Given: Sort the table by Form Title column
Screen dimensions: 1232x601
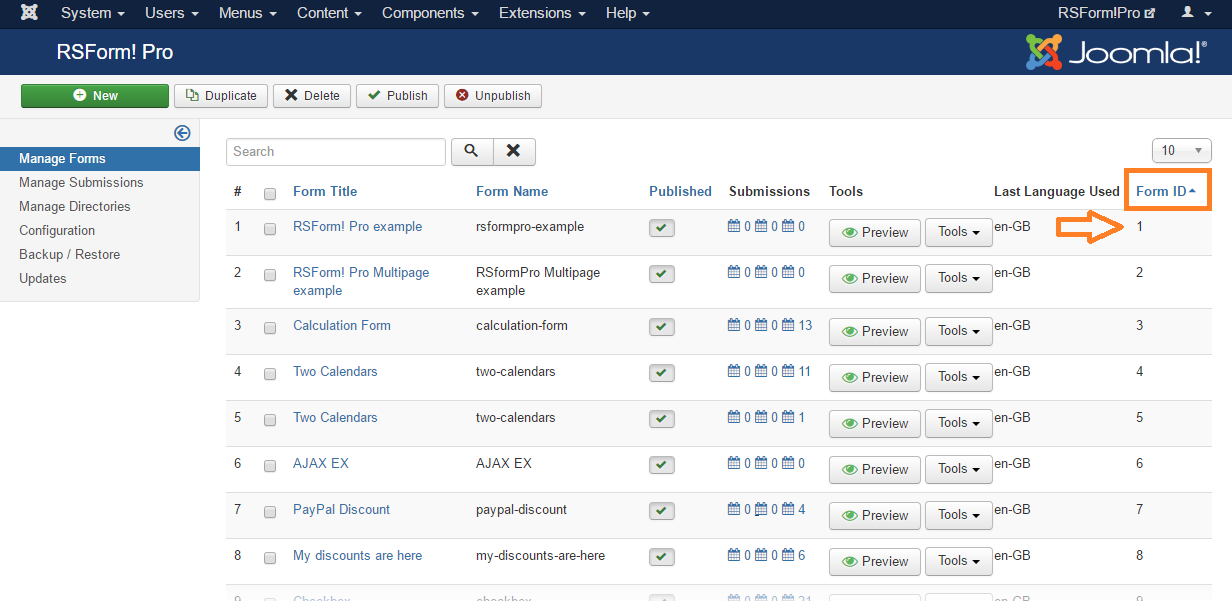Looking at the screenshot, I should pyautogui.click(x=325, y=191).
